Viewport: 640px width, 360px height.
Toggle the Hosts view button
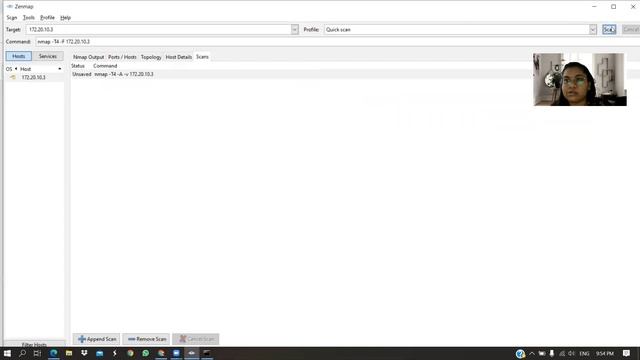point(19,56)
